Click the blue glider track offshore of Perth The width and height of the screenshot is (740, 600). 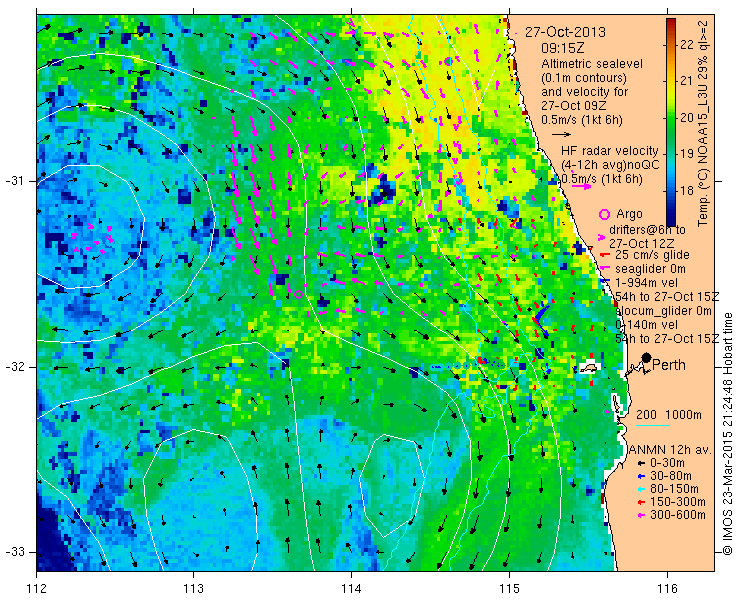(x=541, y=317)
